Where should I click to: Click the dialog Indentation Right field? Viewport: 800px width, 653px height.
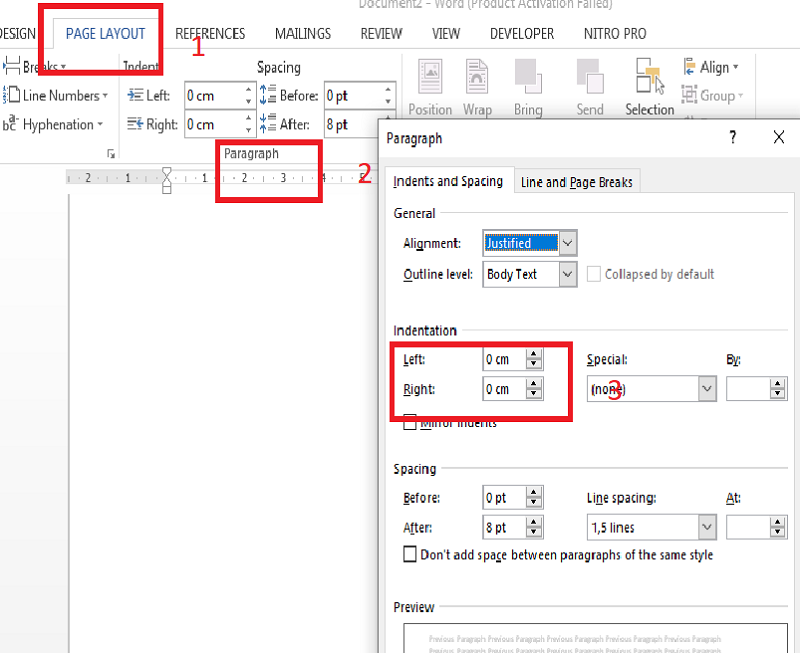513,389
